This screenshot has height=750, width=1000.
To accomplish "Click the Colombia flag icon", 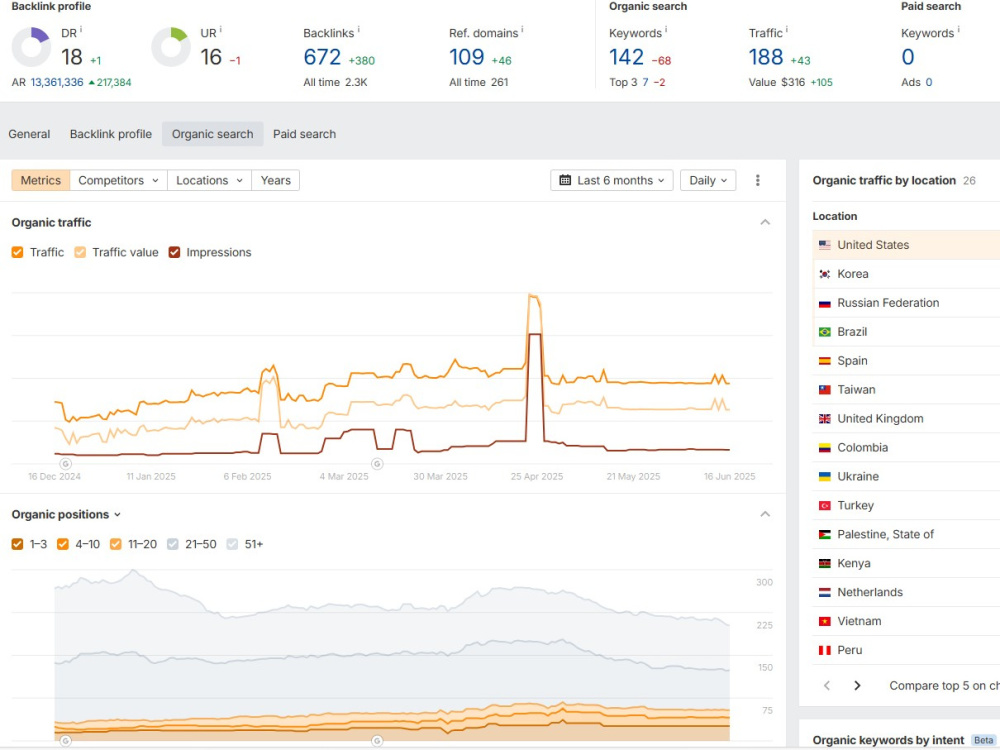I will point(825,448).
